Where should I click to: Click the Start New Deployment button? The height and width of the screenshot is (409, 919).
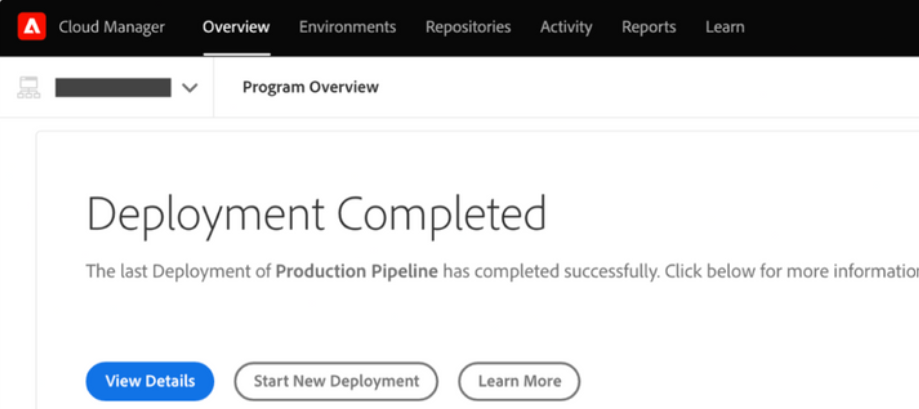click(x=336, y=381)
